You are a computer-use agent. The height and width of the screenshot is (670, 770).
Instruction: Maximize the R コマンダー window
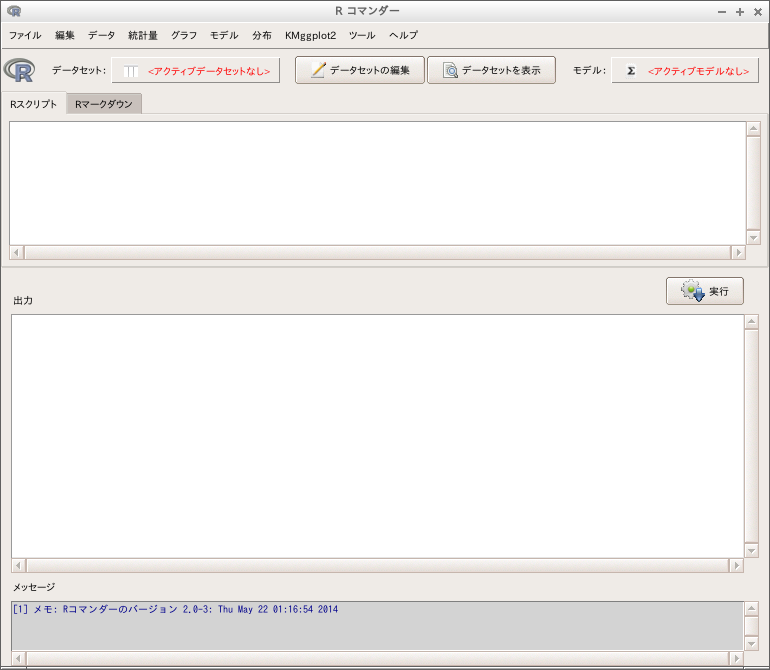[740, 12]
